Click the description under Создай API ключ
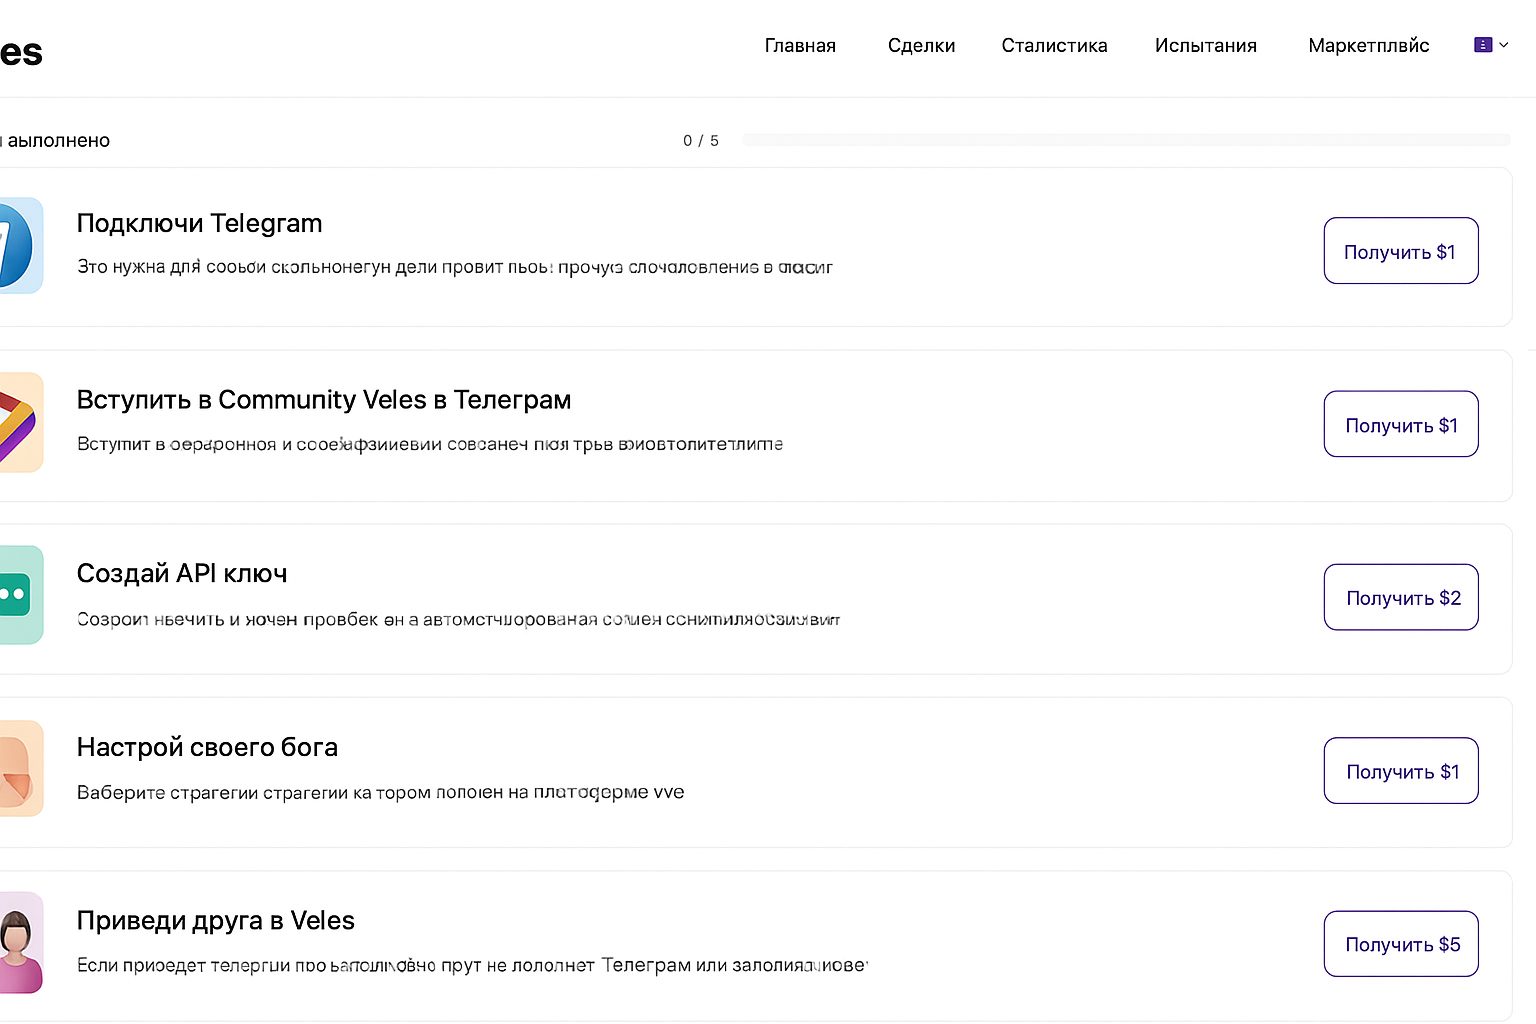1536x1024 pixels. pyautogui.click(x=458, y=619)
